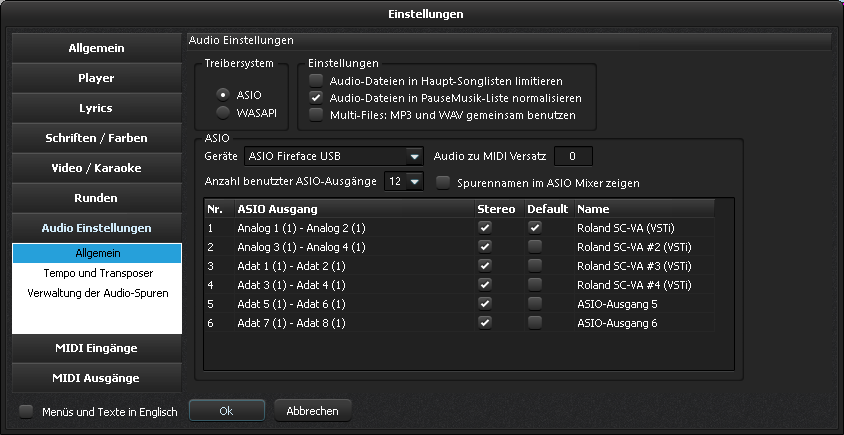Enable Spurennamen im ASIO Mixer zeigen
This screenshot has width=844, height=435.
click(x=443, y=183)
